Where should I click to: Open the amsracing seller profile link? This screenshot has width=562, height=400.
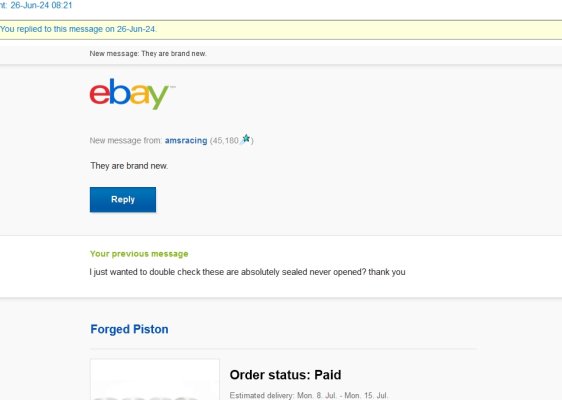click(186, 141)
